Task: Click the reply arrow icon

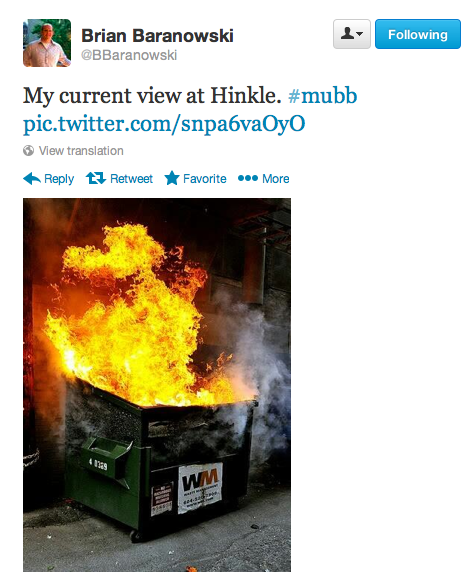Action: (32, 179)
